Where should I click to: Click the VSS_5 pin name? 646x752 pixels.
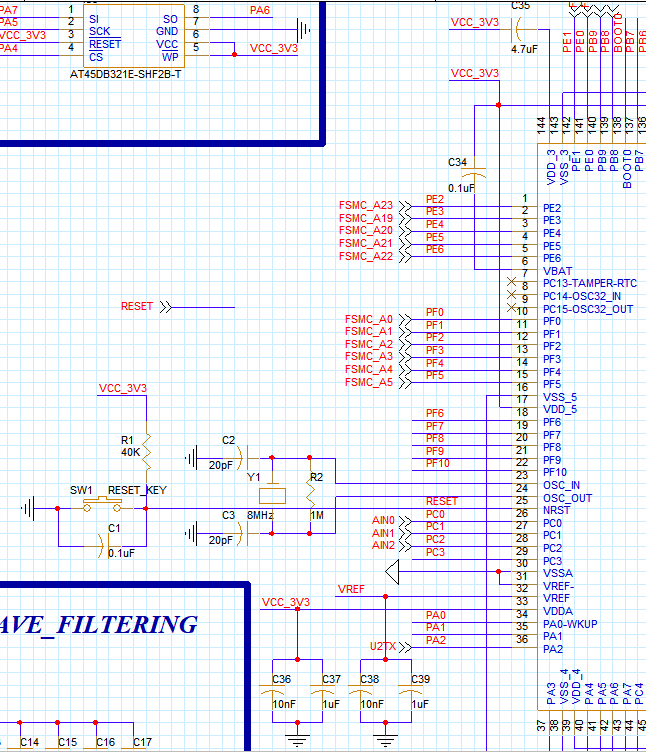[x=560, y=397]
